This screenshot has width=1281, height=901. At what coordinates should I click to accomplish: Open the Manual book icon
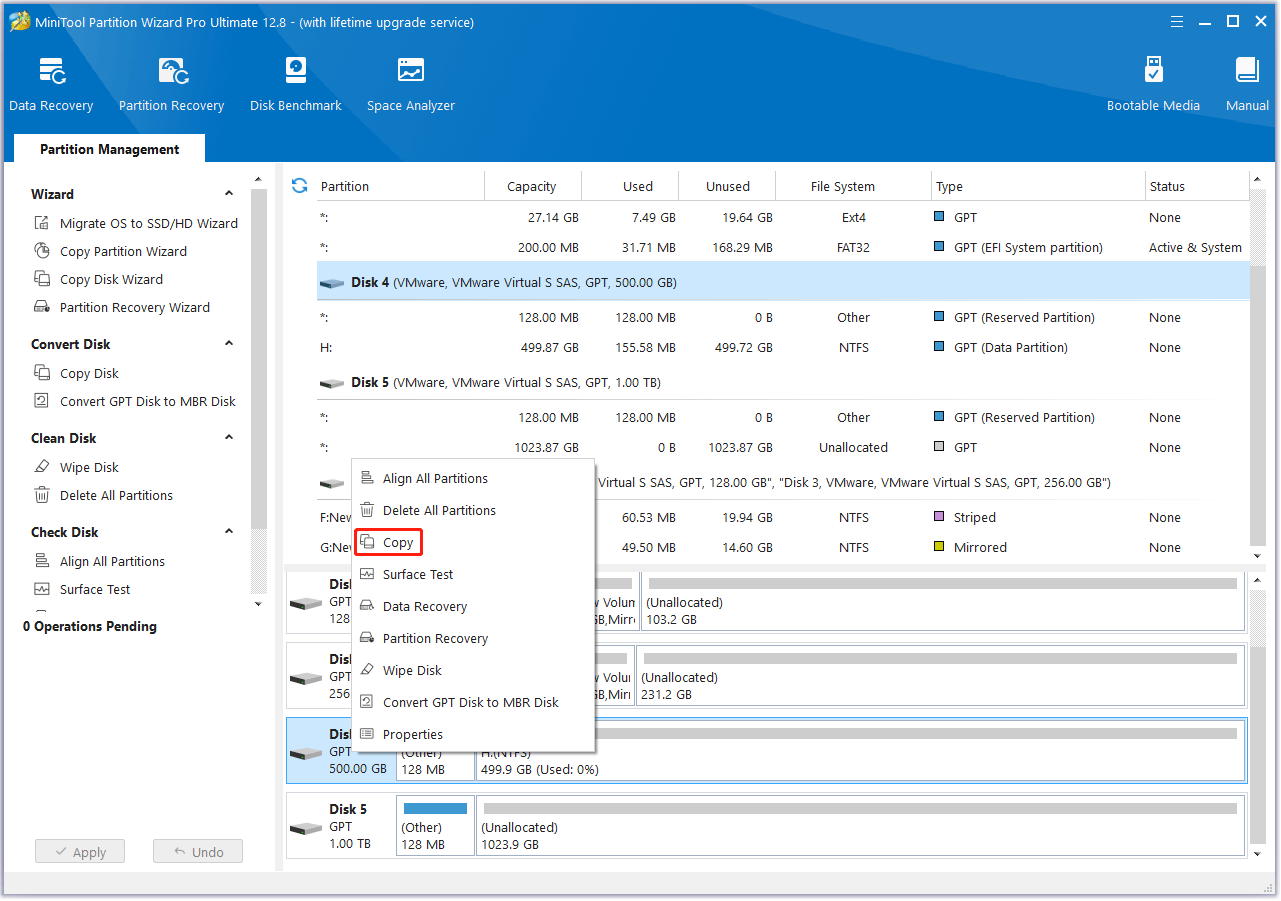coord(1247,84)
